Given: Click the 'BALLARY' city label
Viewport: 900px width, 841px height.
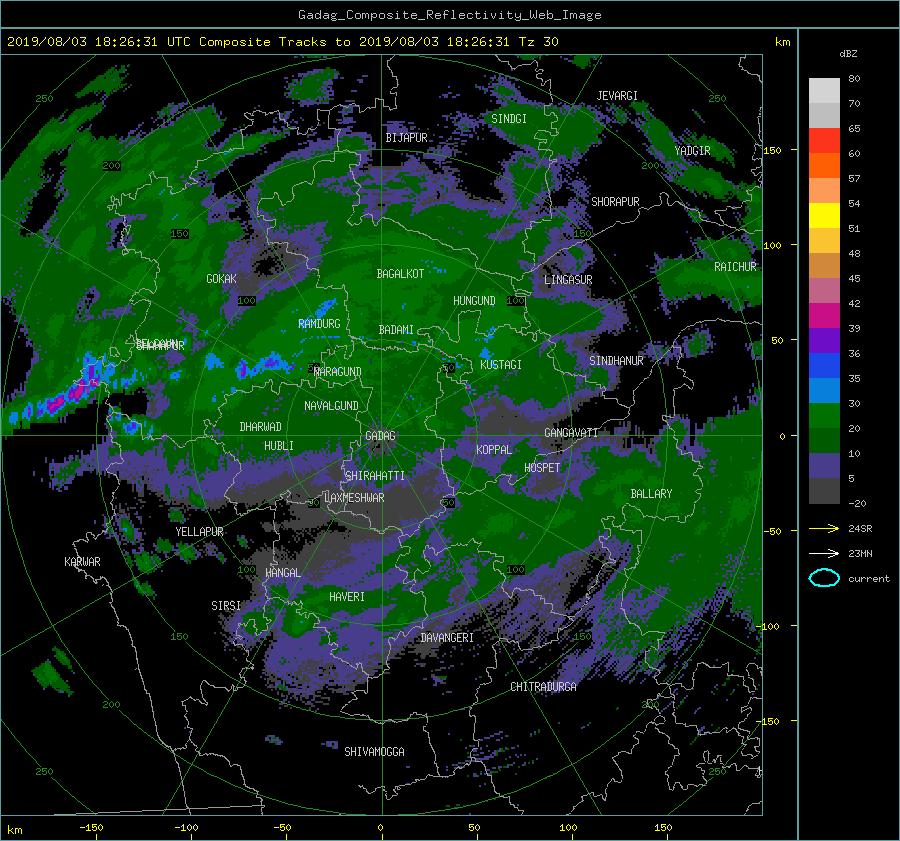Looking at the screenshot, I should [x=651, y=494].
